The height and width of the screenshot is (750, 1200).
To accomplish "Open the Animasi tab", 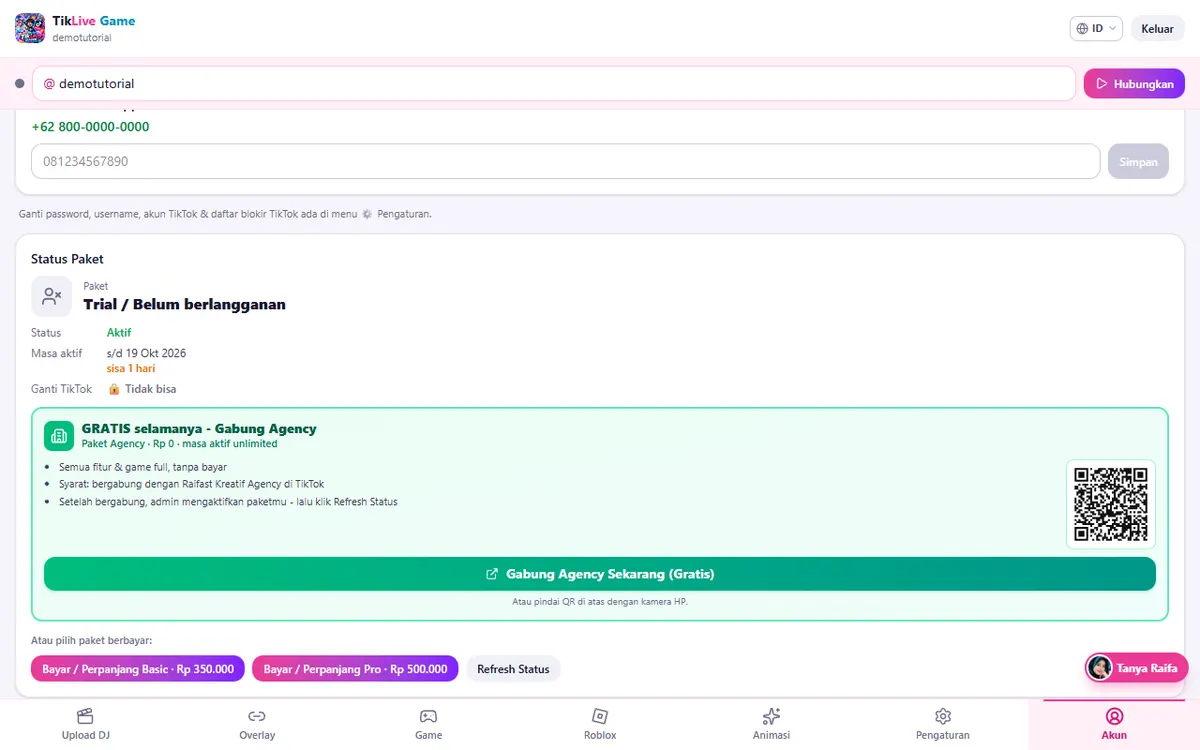I will click(771, 724).
